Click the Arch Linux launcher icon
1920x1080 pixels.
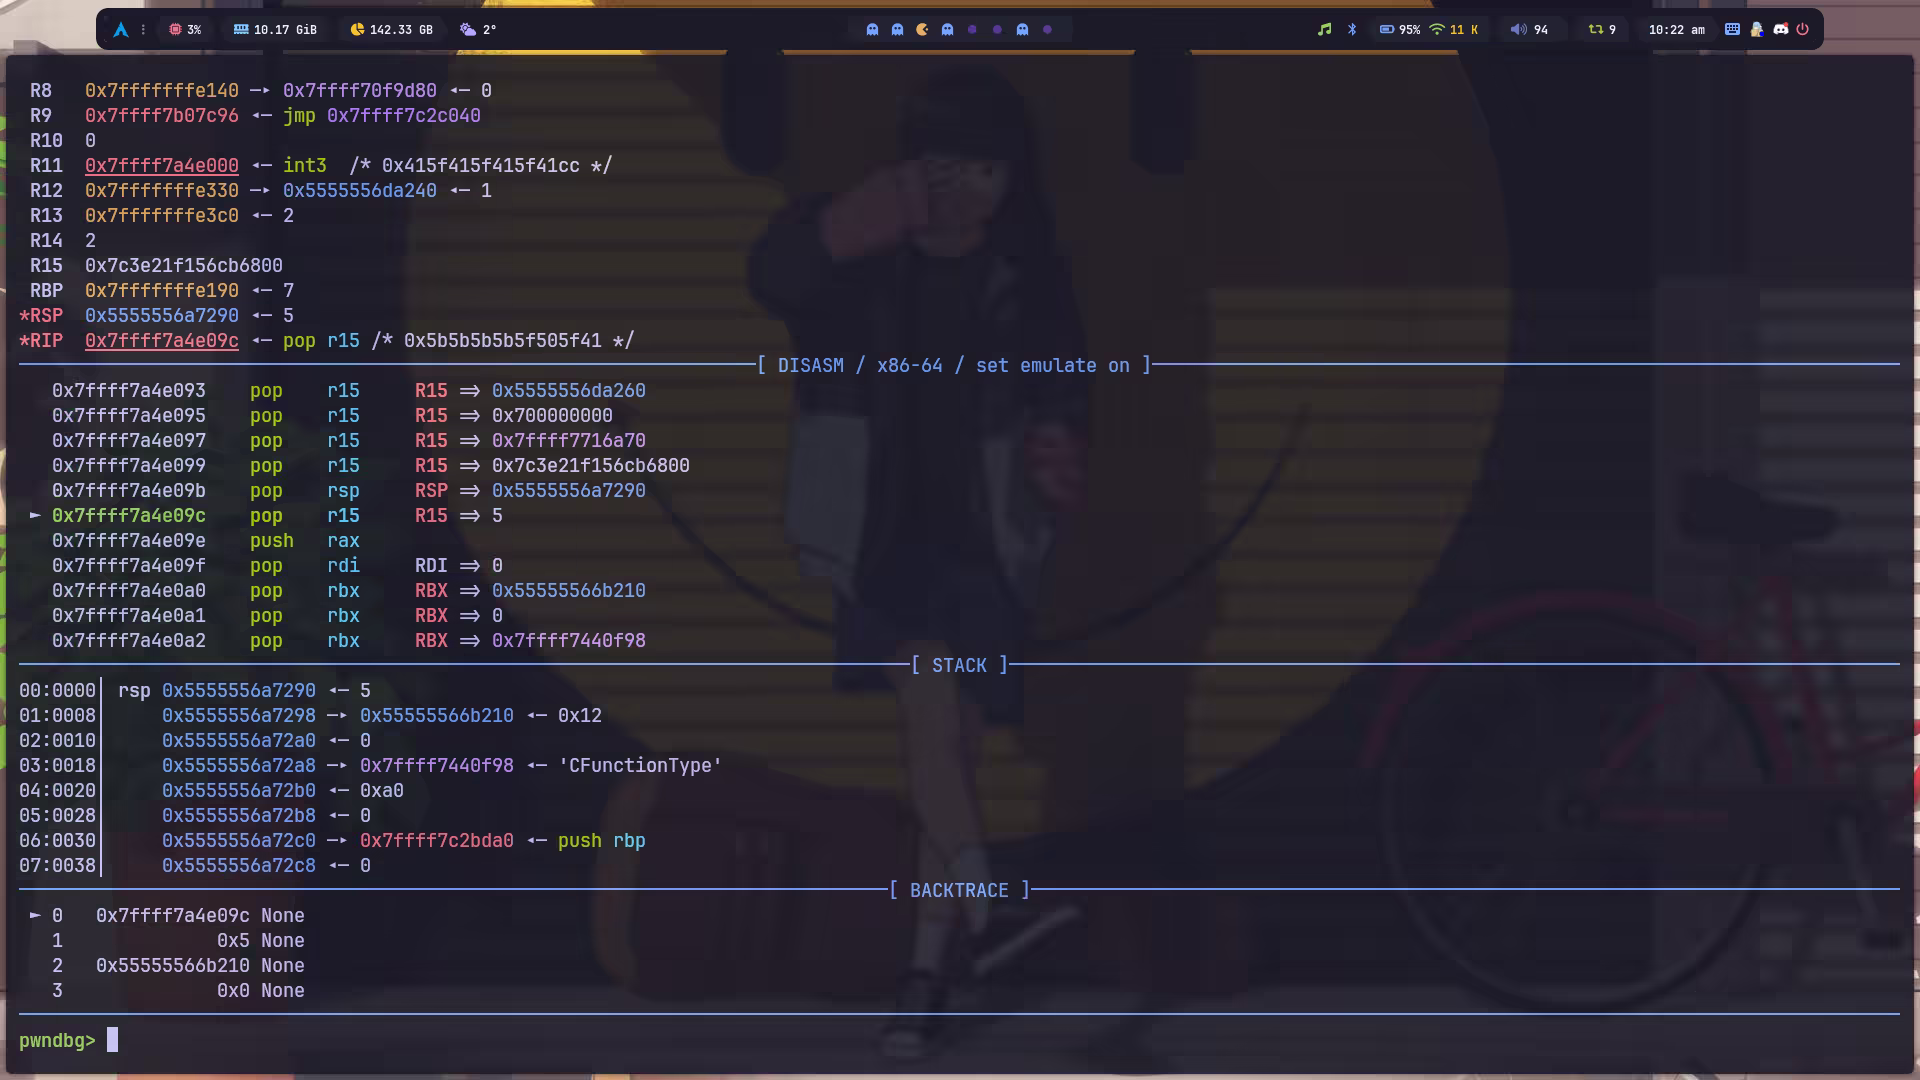pyautogui.click(x=121, y=30)
